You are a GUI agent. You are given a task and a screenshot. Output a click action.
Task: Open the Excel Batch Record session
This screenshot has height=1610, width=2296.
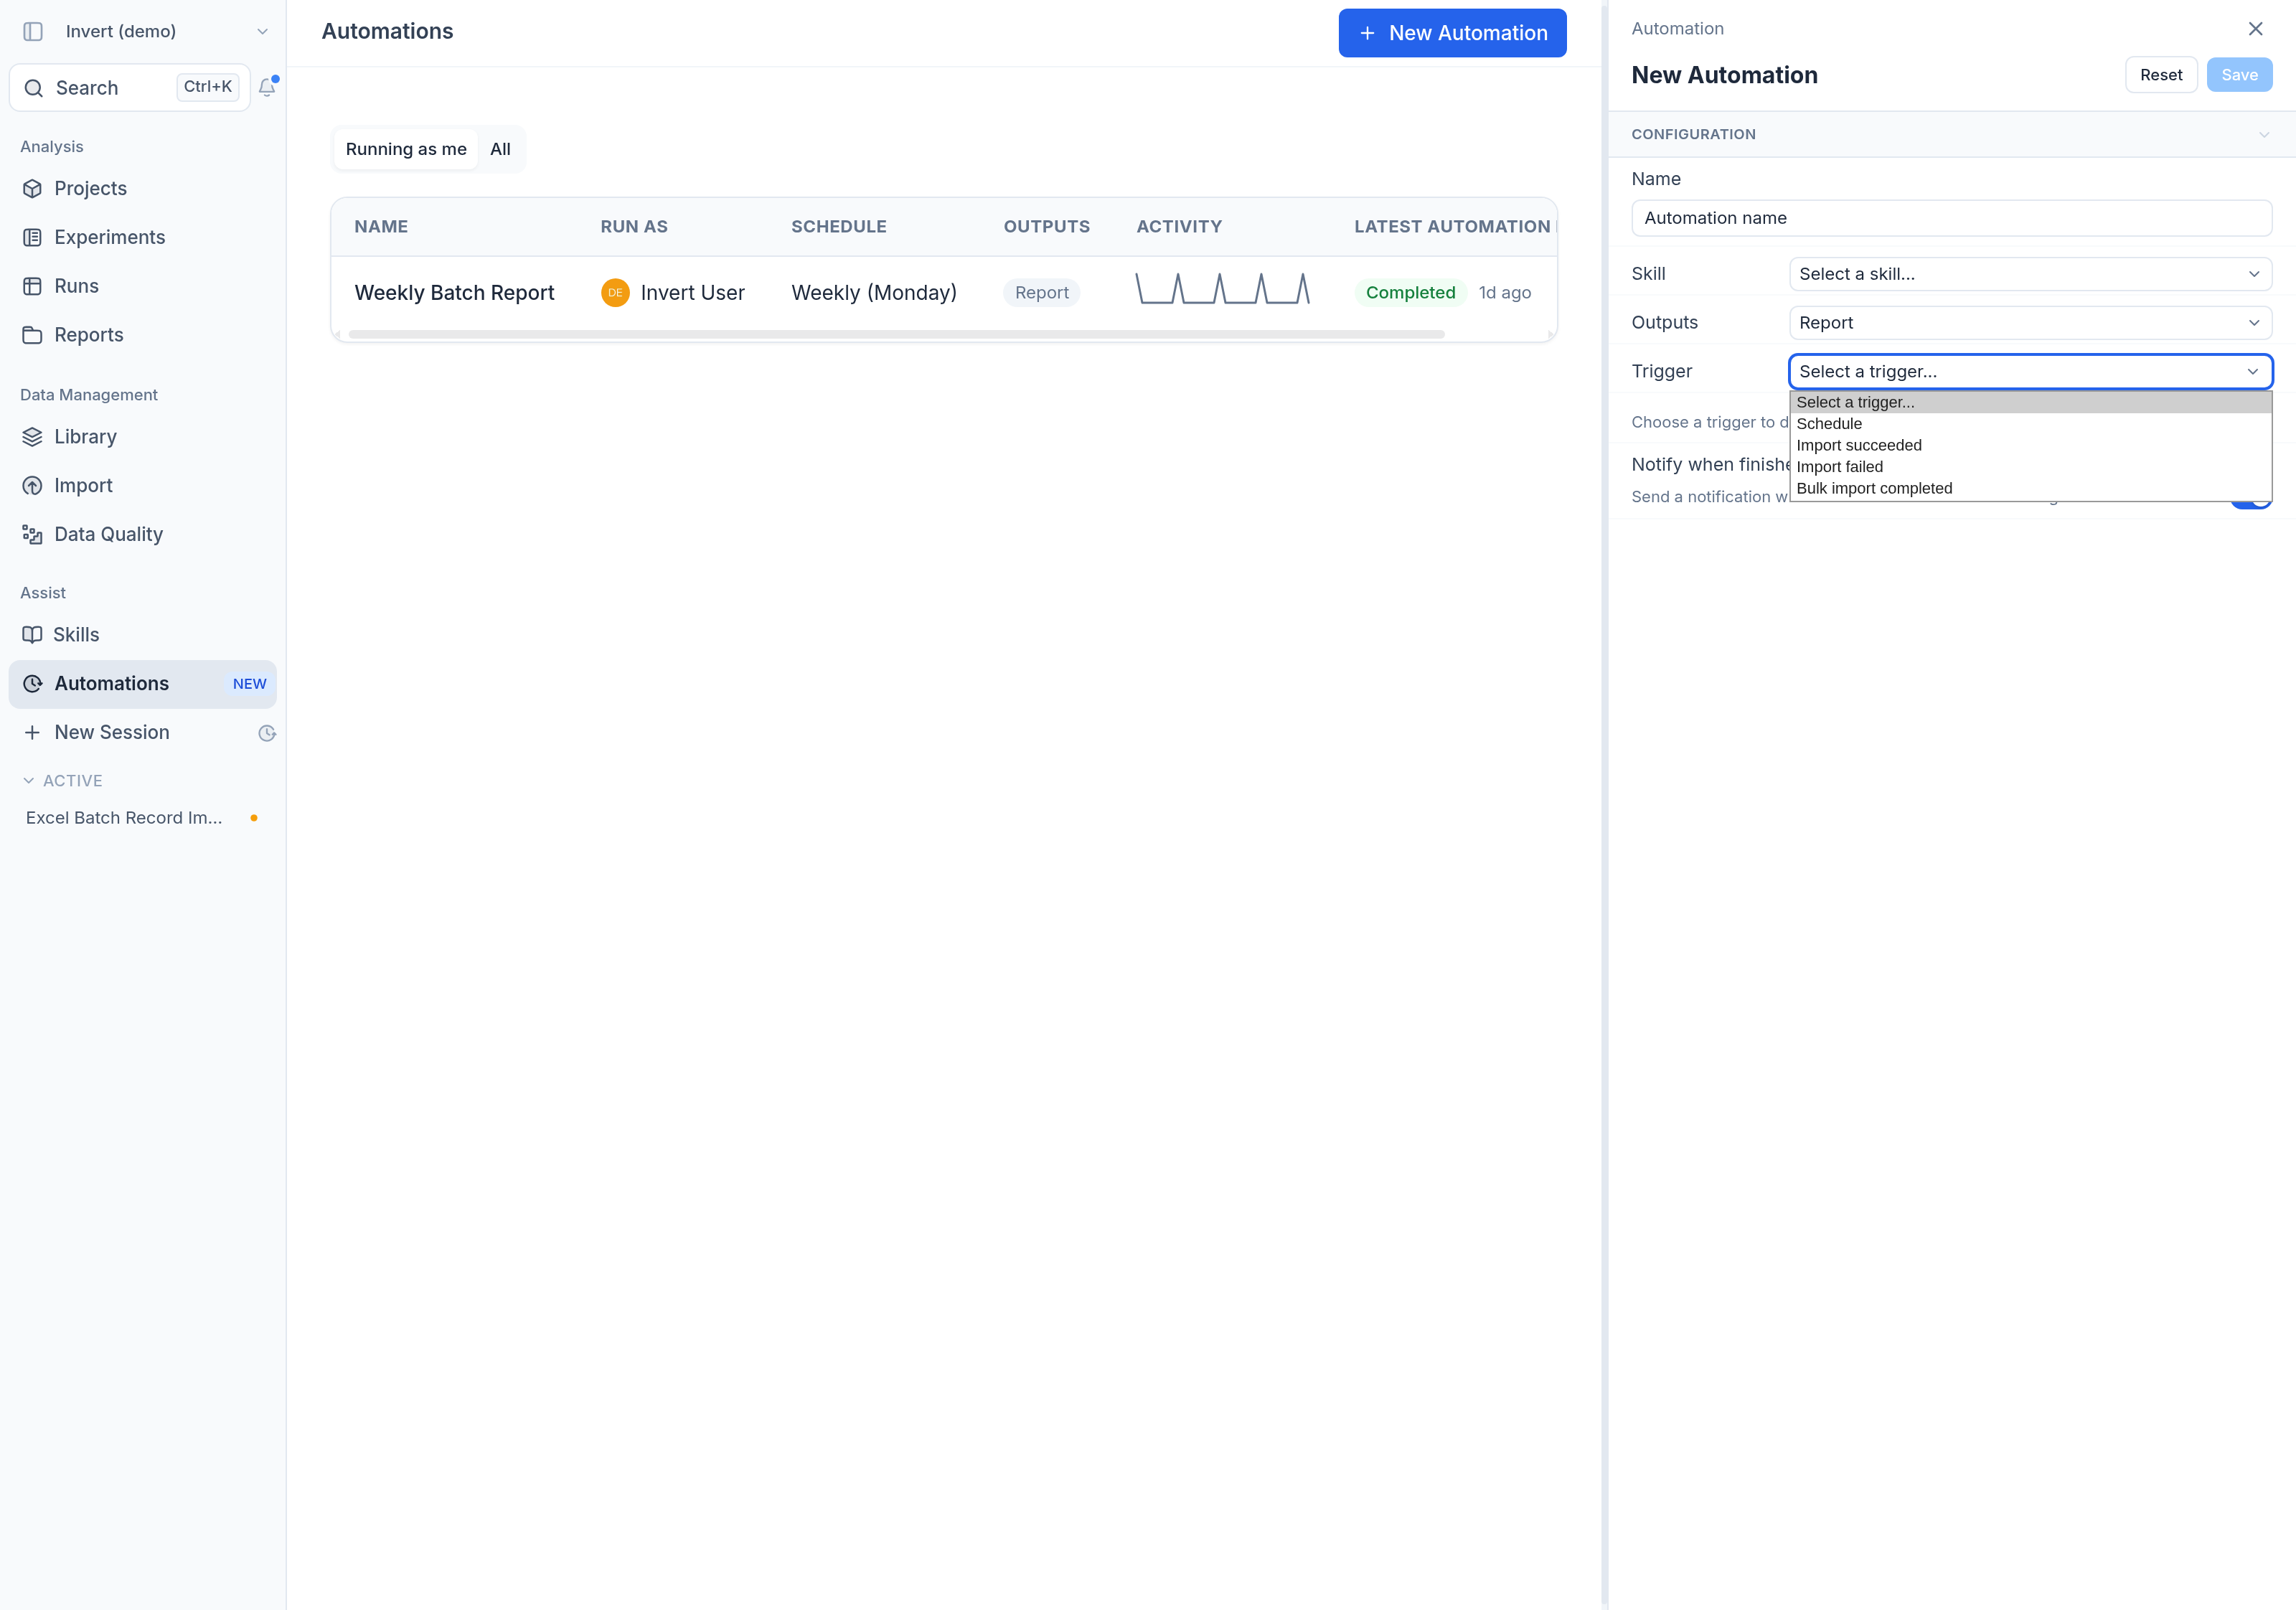142,818
